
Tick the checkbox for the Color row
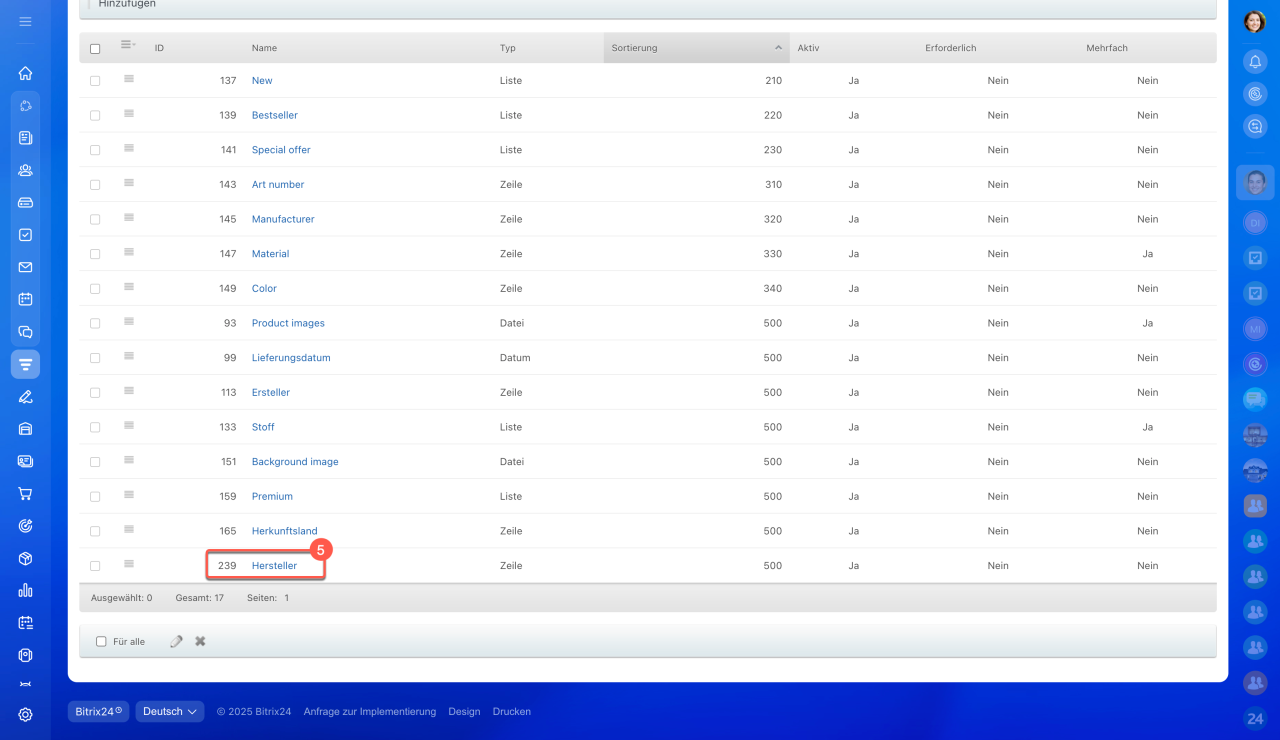(95, 289)
